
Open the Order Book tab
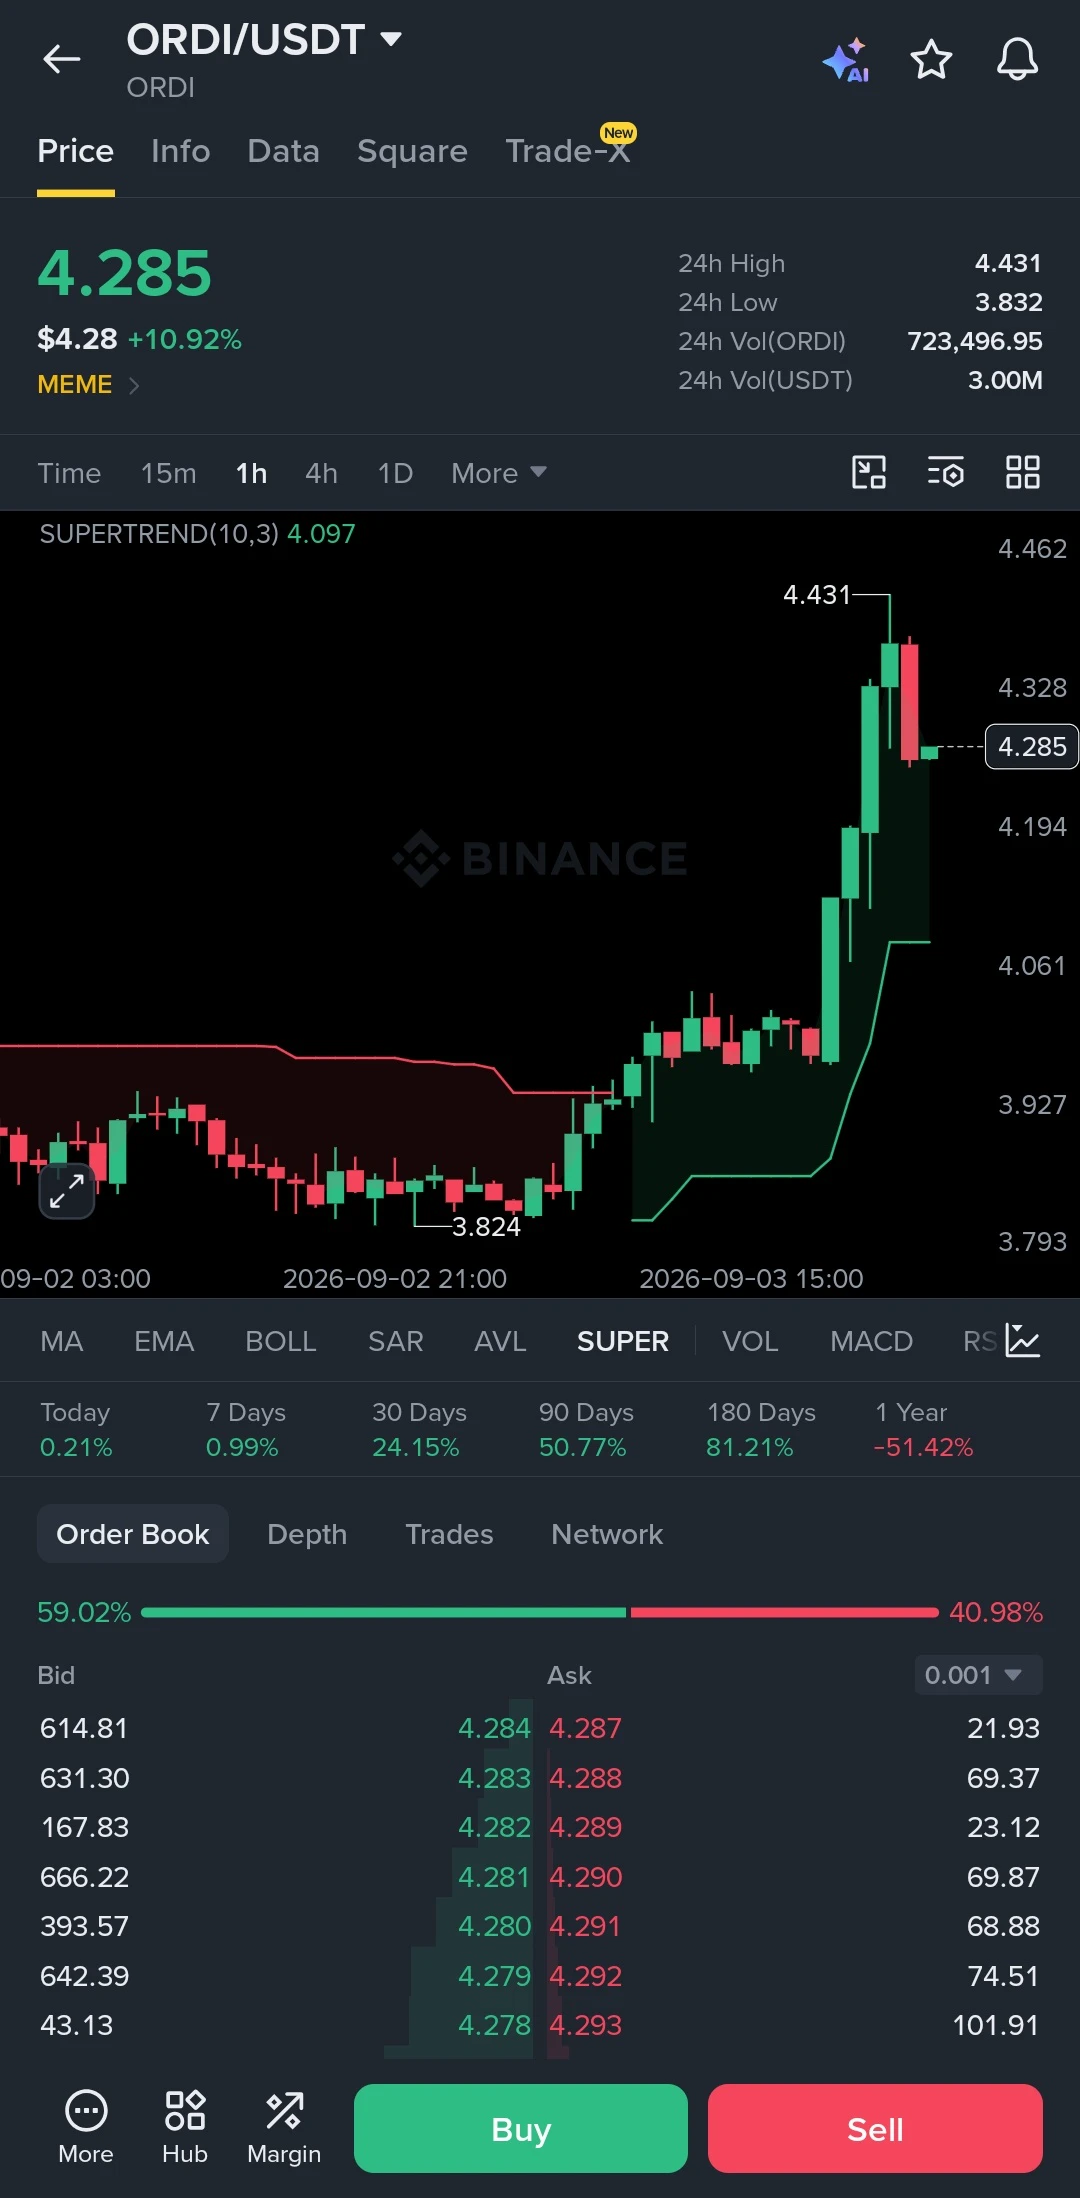coord(133,1534)
